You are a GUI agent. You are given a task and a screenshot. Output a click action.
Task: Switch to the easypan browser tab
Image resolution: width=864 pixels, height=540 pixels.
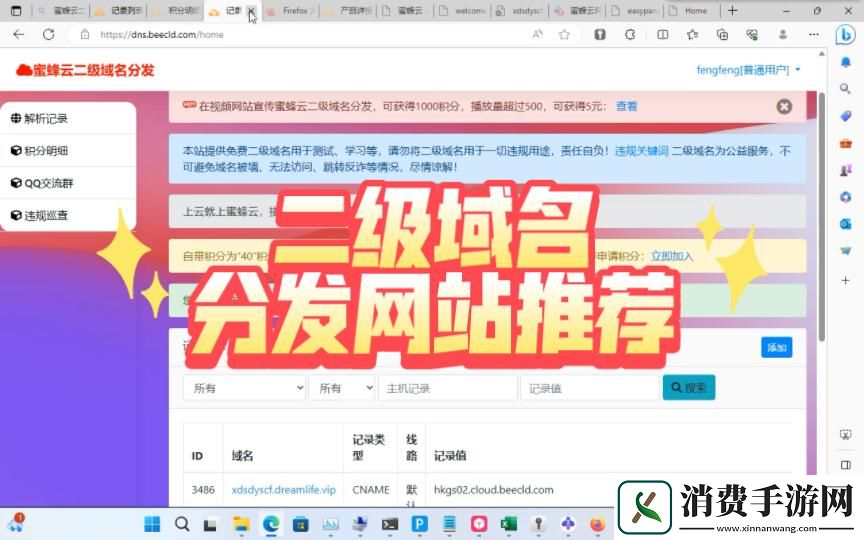(634, 10)
